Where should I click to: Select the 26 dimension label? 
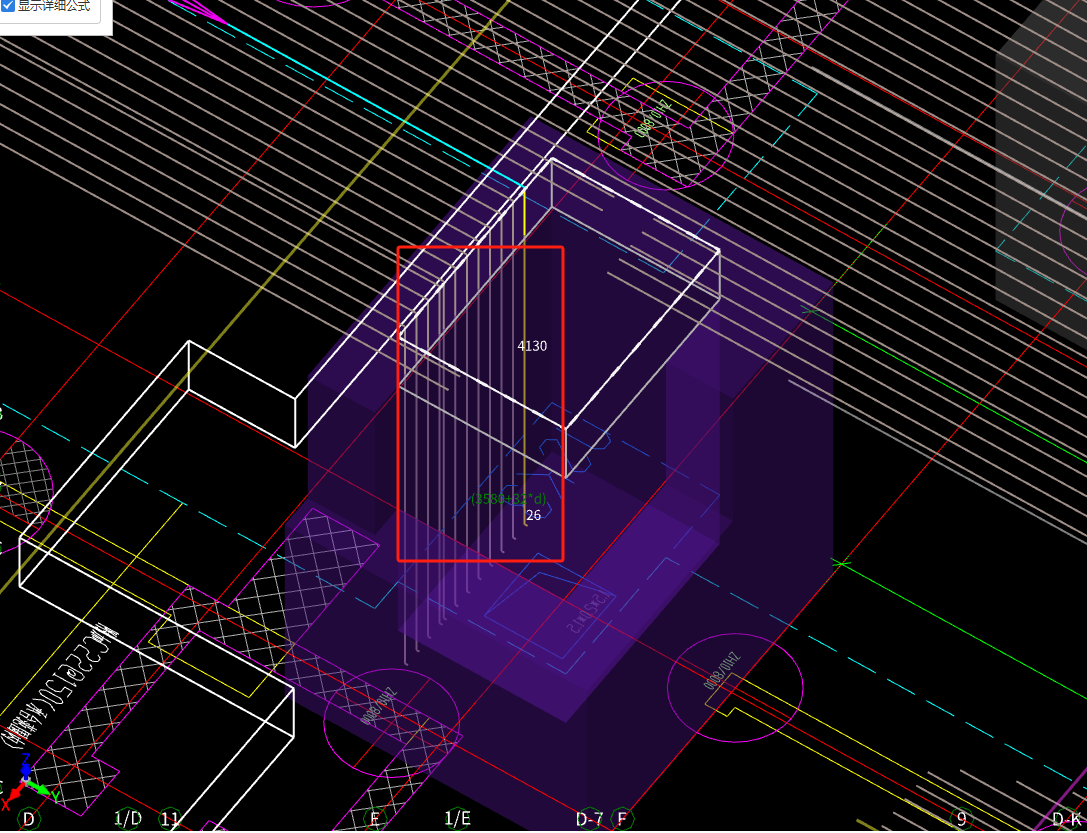(533, 515)
